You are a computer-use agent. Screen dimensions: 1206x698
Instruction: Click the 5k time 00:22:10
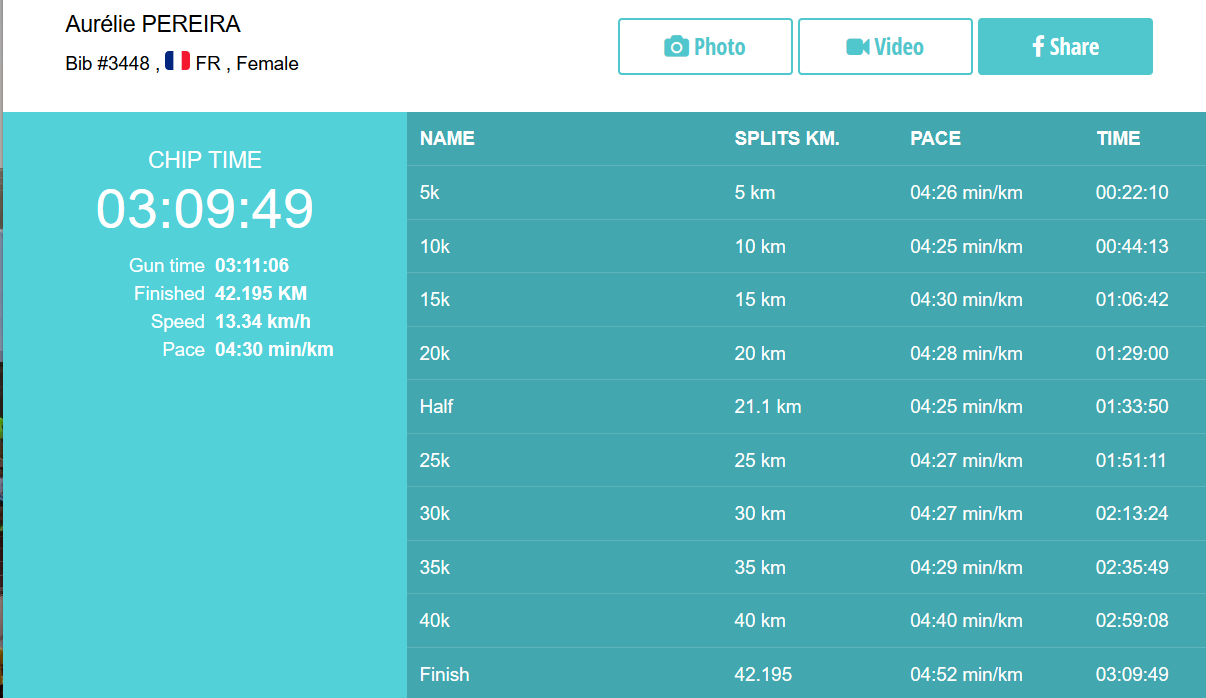(1132, 193)
